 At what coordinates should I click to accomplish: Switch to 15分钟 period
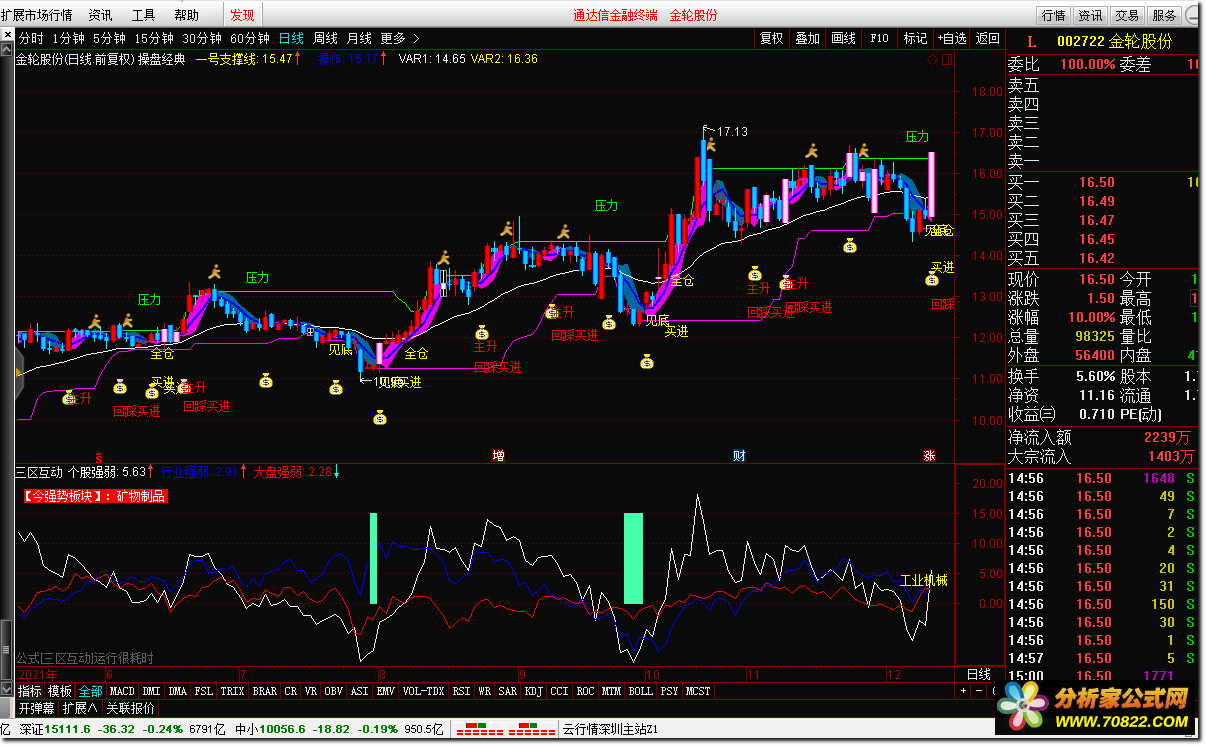[x=154, y=38]
